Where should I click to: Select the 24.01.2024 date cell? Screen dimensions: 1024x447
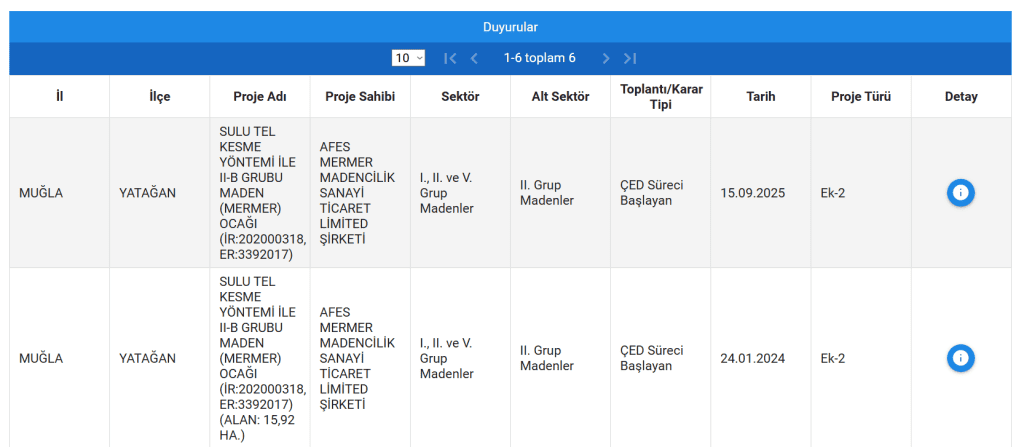tap(753, 358)
